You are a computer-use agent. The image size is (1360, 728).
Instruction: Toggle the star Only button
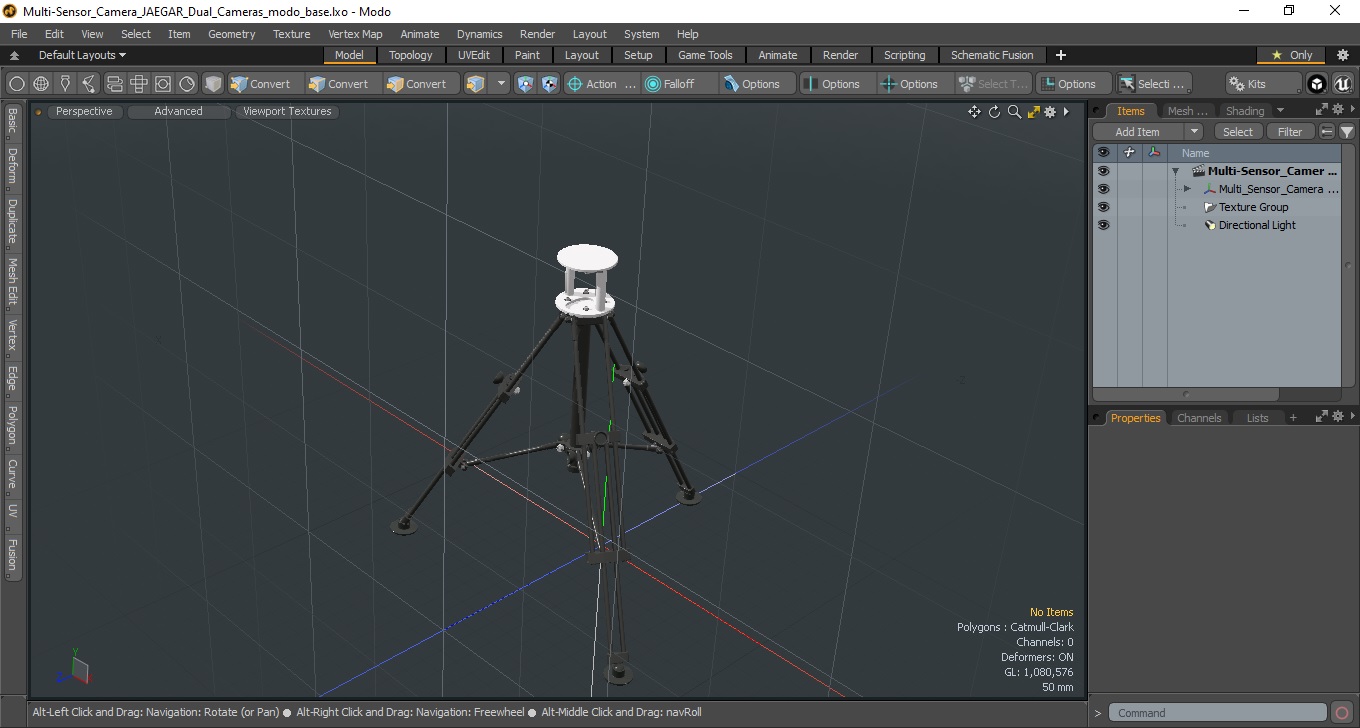(1292, 55)
